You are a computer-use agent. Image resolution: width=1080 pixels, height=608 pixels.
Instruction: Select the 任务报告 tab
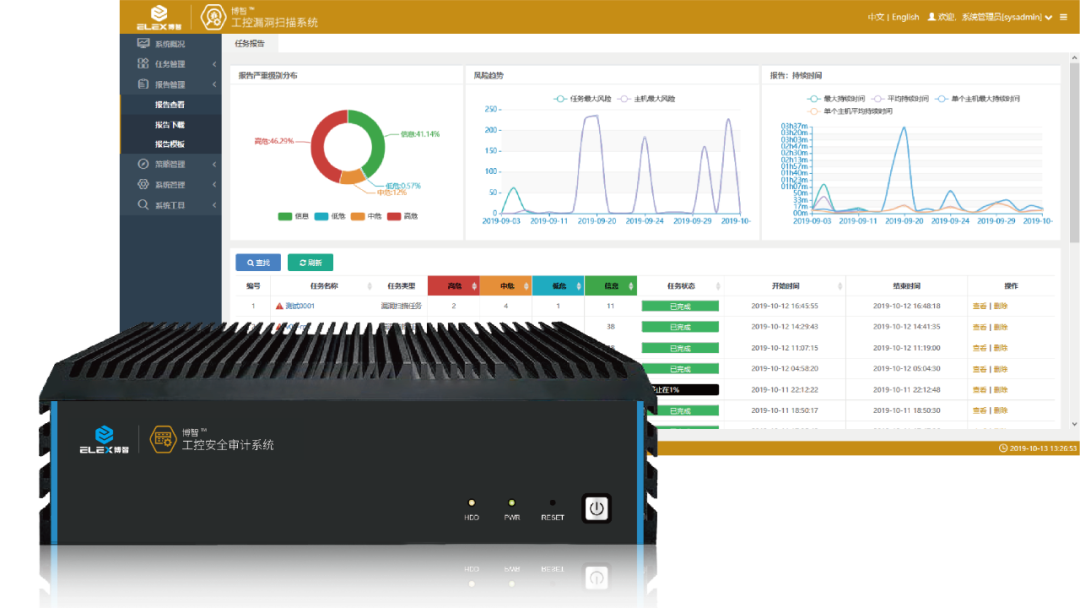[250, 44]
